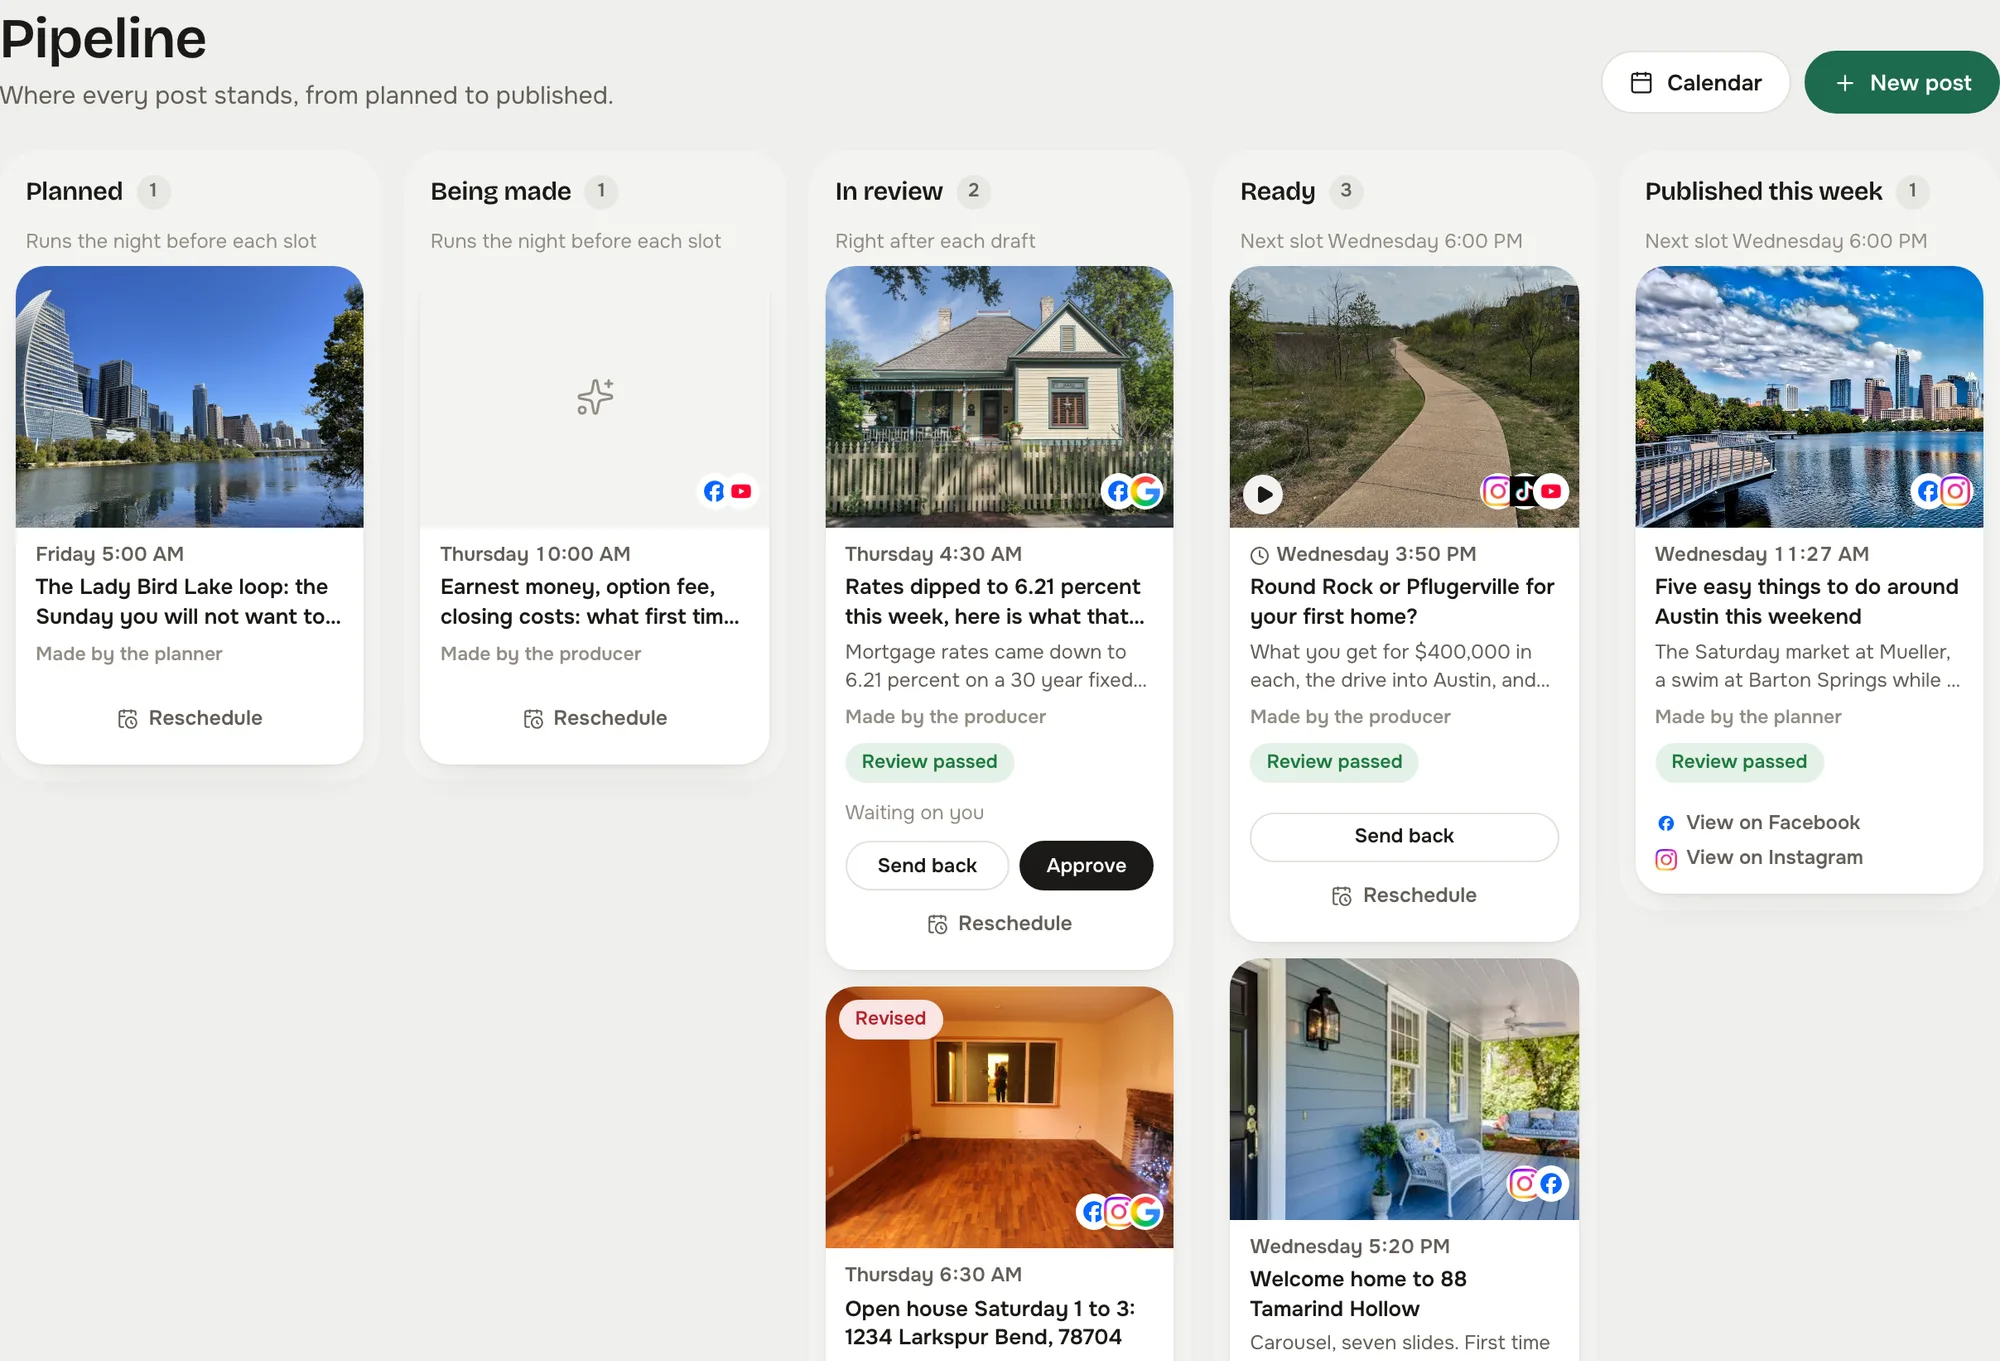Open the Open house Saturday 1 to 3 title
This screenshot has height=1361, width=2000.
click(990, 1322)
